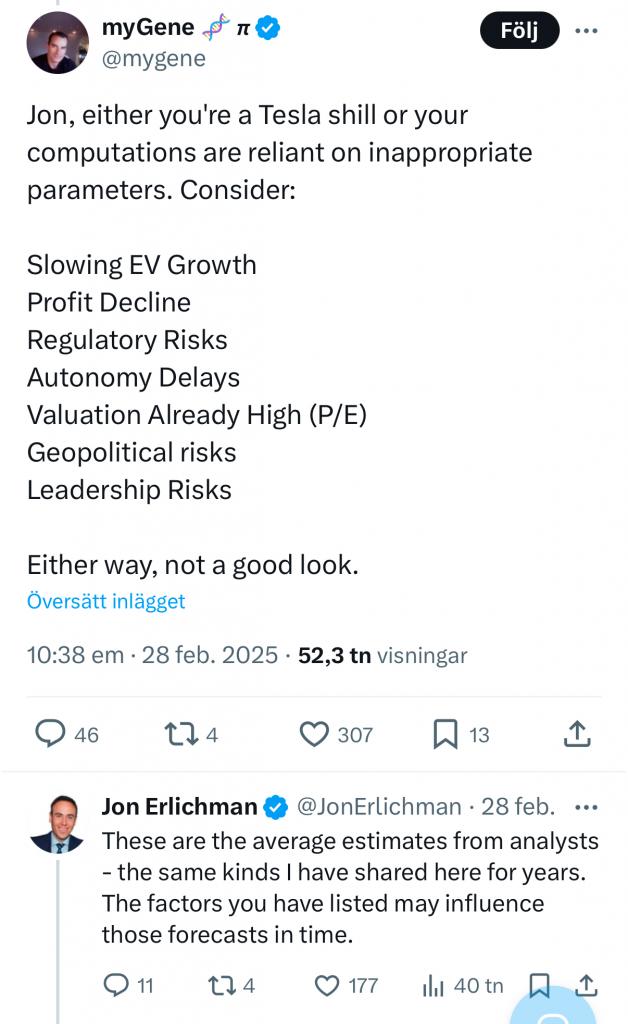Reply to Jon Erlichman's comment
The image size is (628, 1024).
pos(117,985)
